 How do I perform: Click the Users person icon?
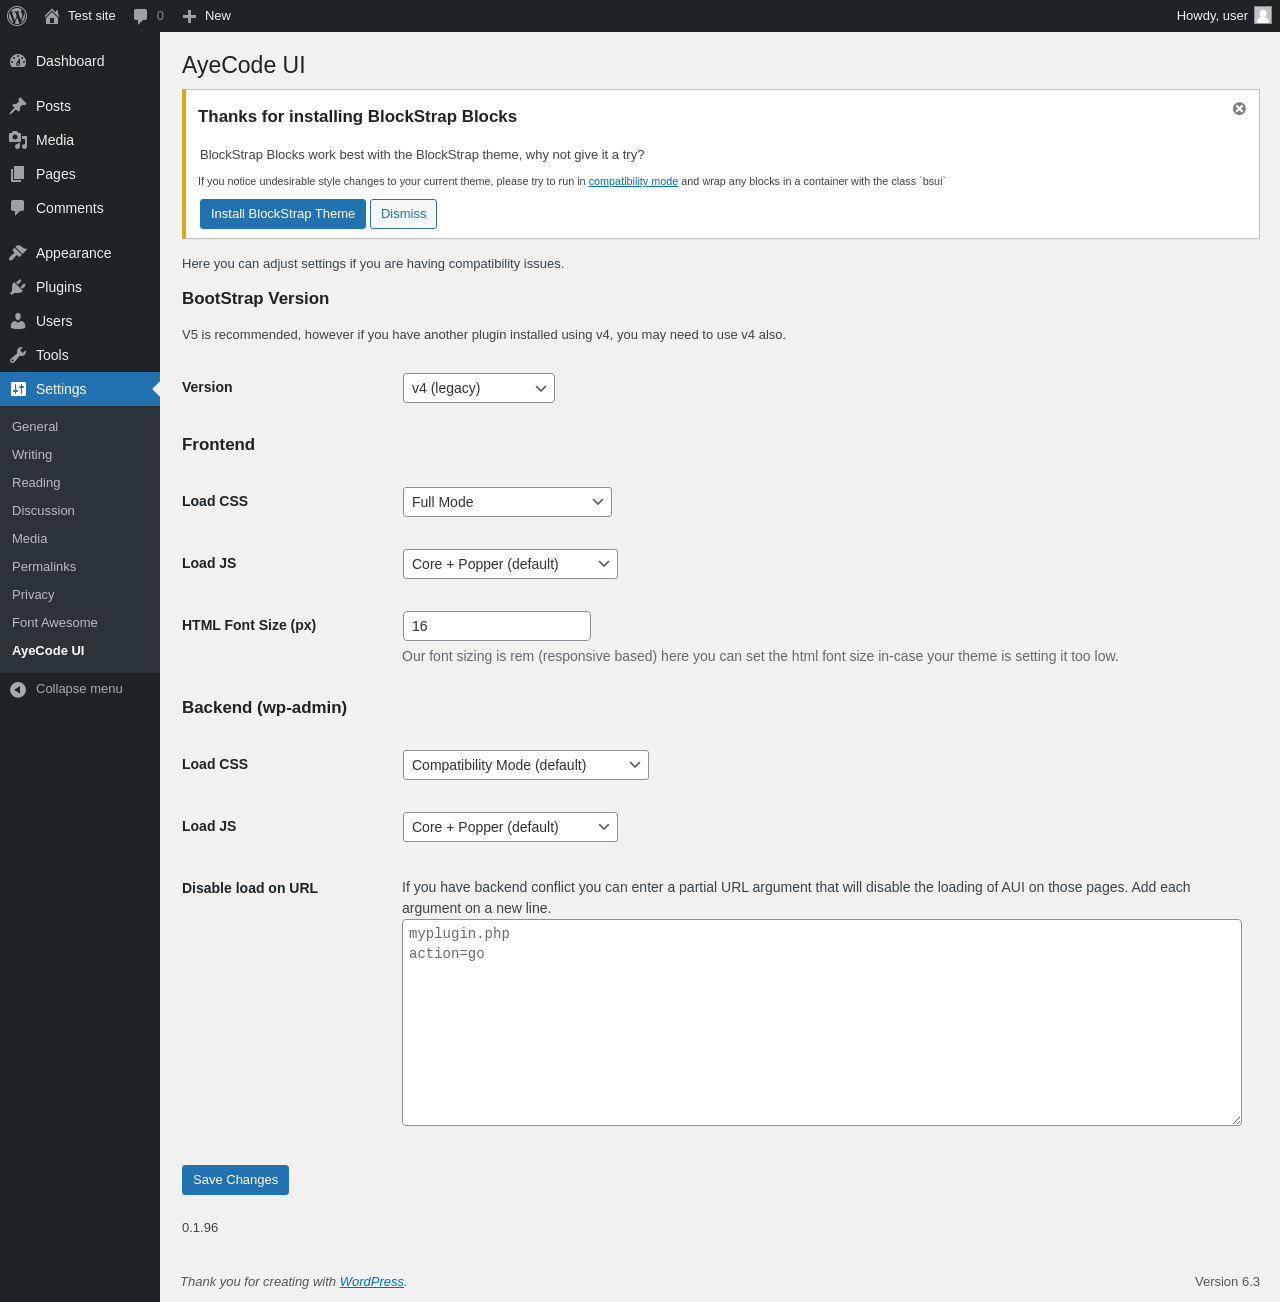pos(18,321)
